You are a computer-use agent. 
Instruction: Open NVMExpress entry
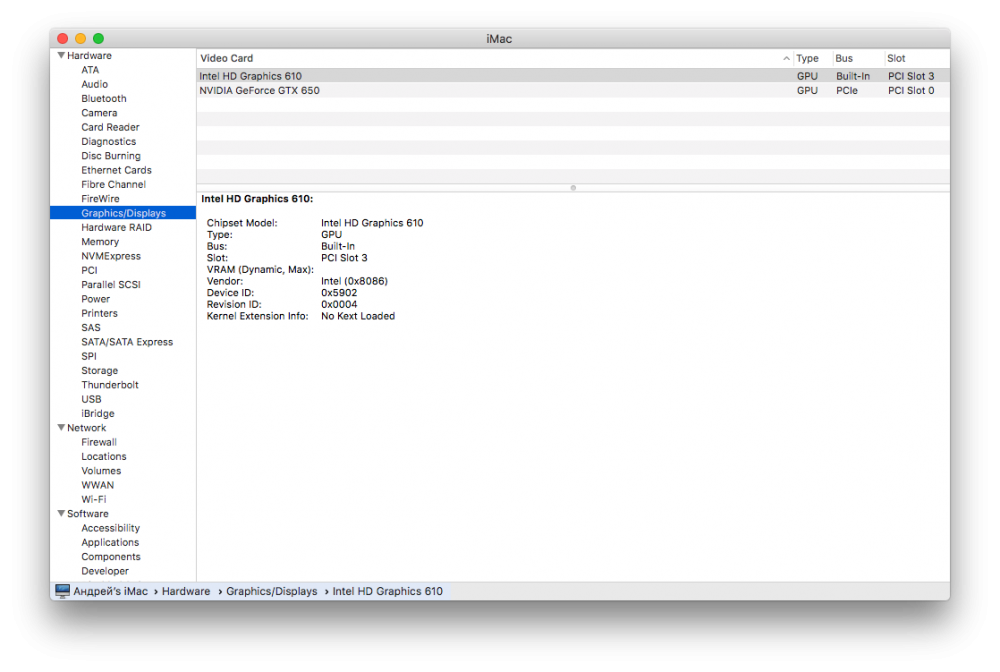tap(111, 256)
